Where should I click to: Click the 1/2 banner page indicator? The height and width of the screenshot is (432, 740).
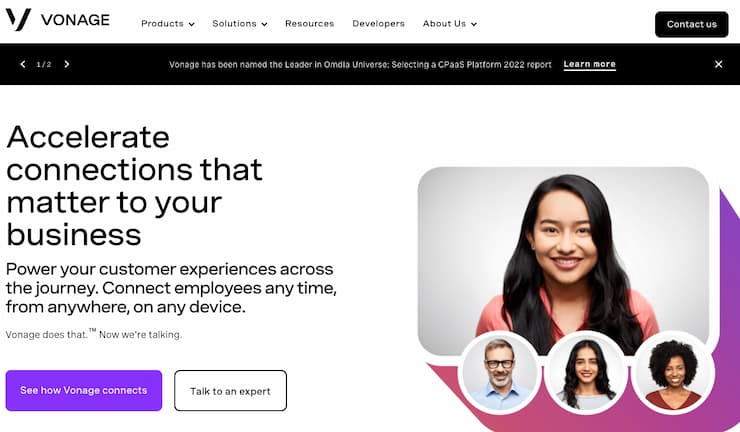[x=44, y=64]
